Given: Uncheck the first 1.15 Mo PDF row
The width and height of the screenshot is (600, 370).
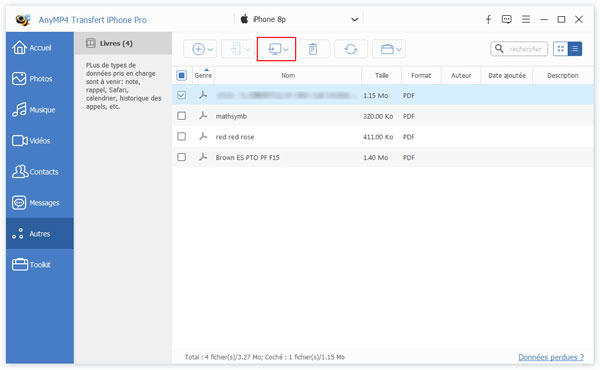Looking at the screenshot, I should [181, 95].
